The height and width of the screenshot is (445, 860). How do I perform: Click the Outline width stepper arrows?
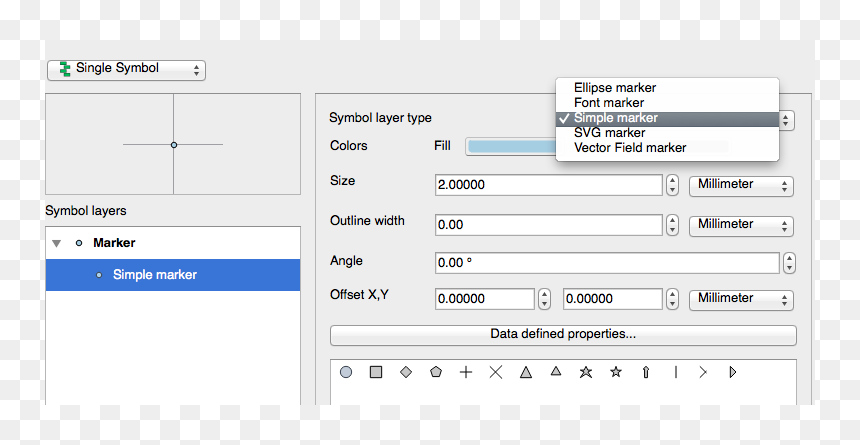(672, 225)
